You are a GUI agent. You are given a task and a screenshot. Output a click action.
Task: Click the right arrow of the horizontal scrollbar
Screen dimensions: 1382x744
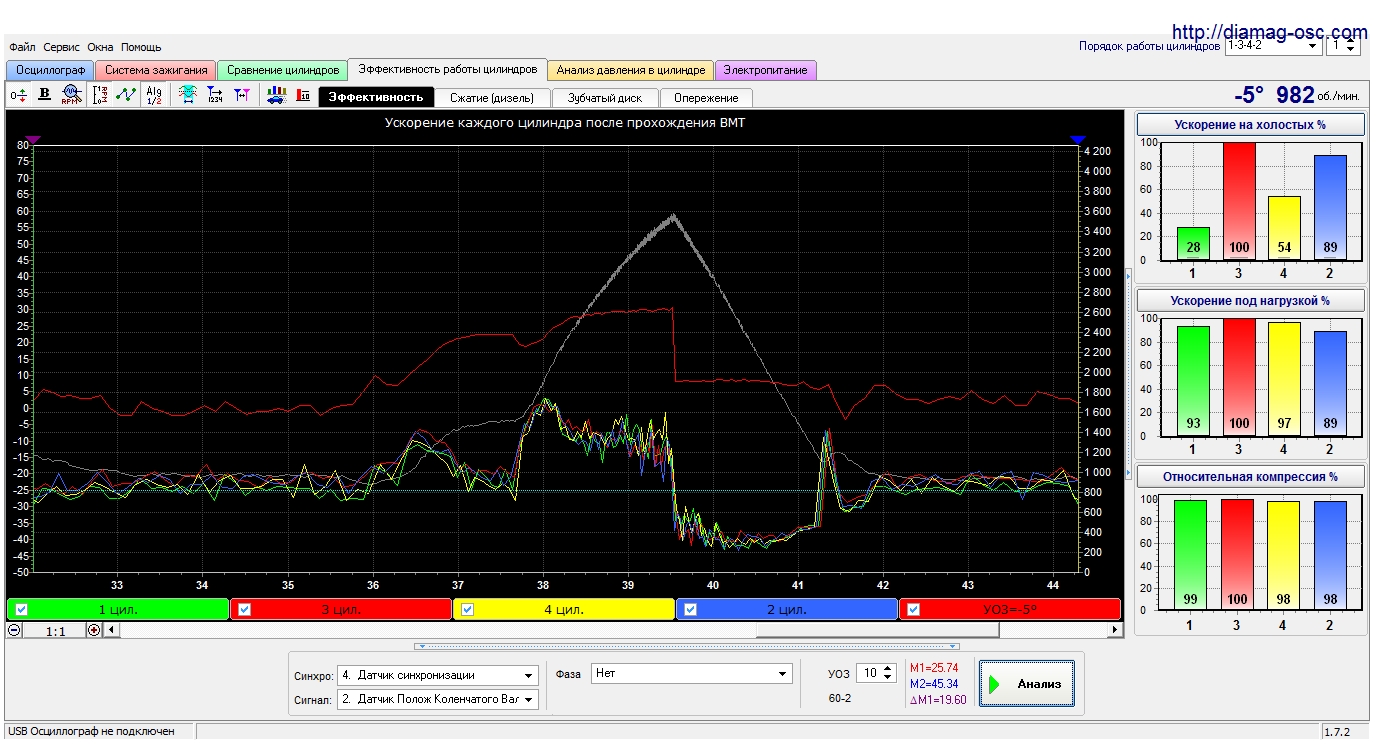click(x=1116, y=631)
